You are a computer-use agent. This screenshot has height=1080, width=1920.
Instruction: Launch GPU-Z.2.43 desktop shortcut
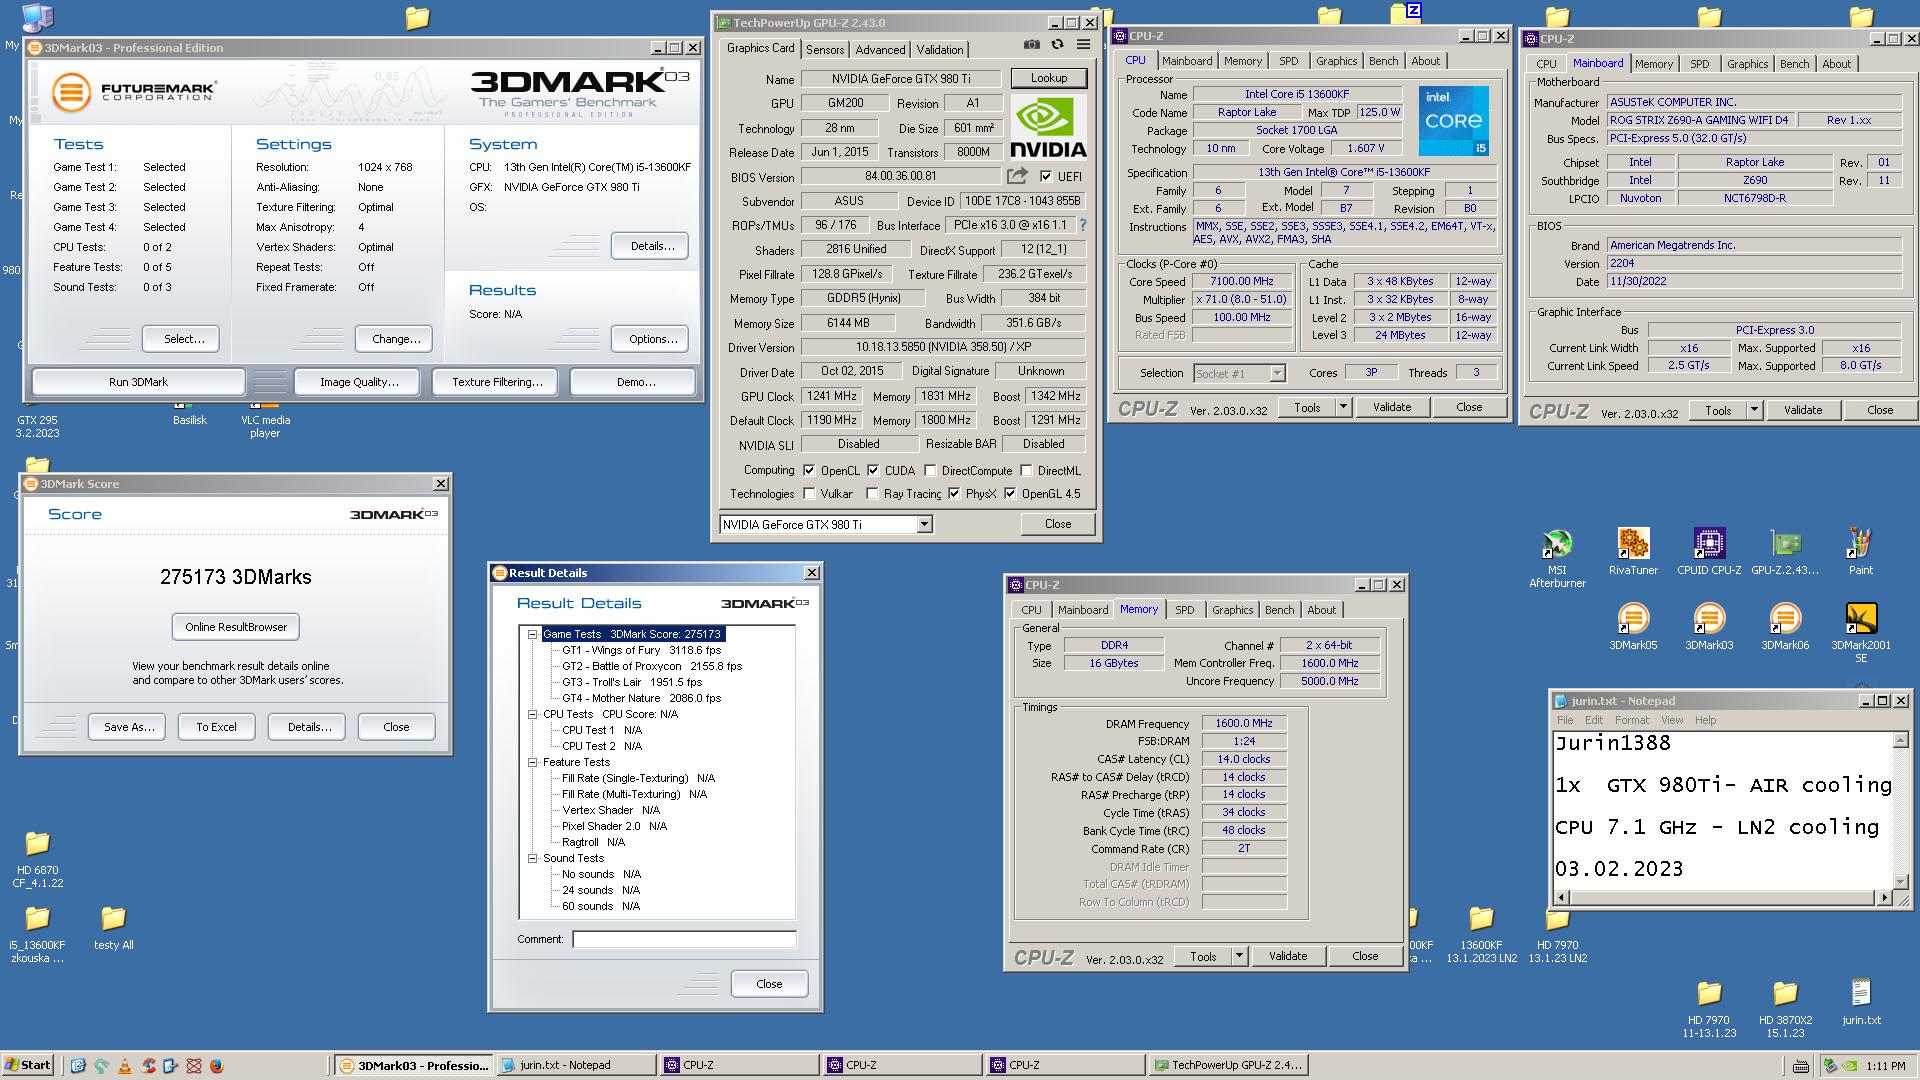(1785, 552)
